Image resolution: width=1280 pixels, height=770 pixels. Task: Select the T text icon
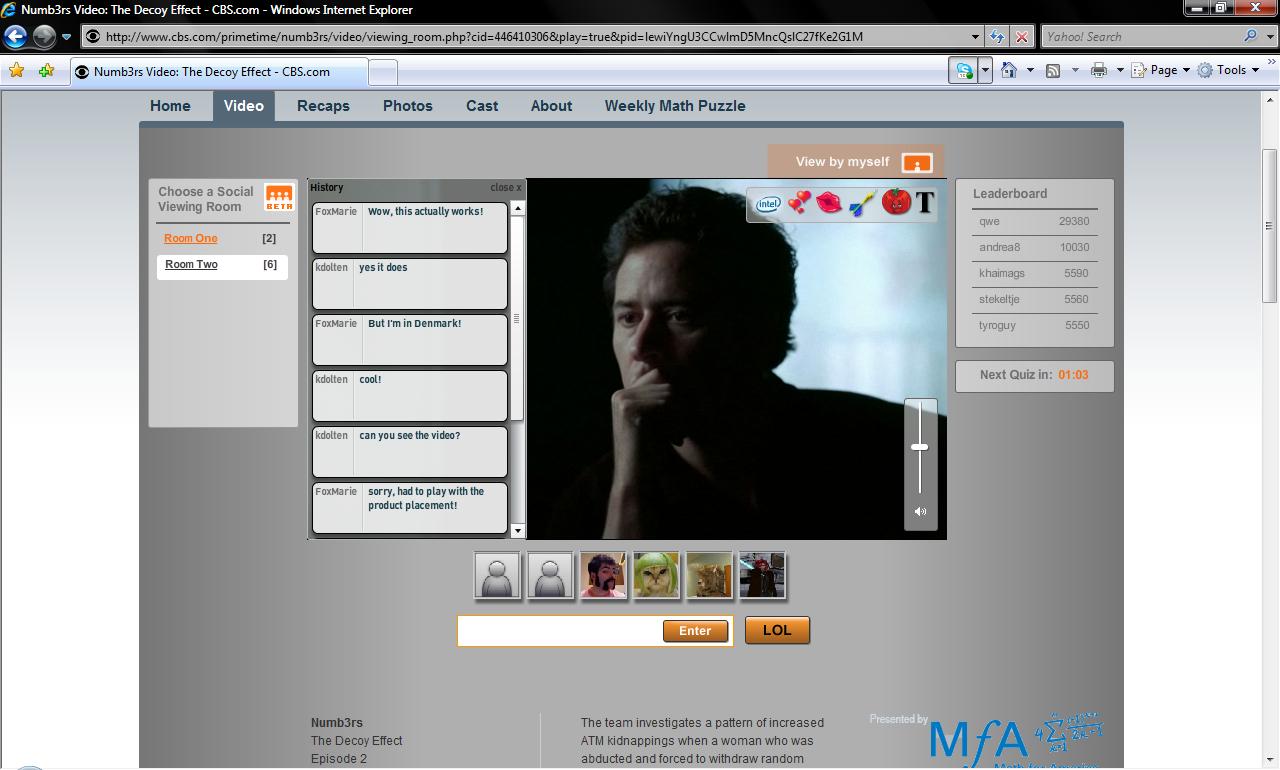(x=925, y=203)
